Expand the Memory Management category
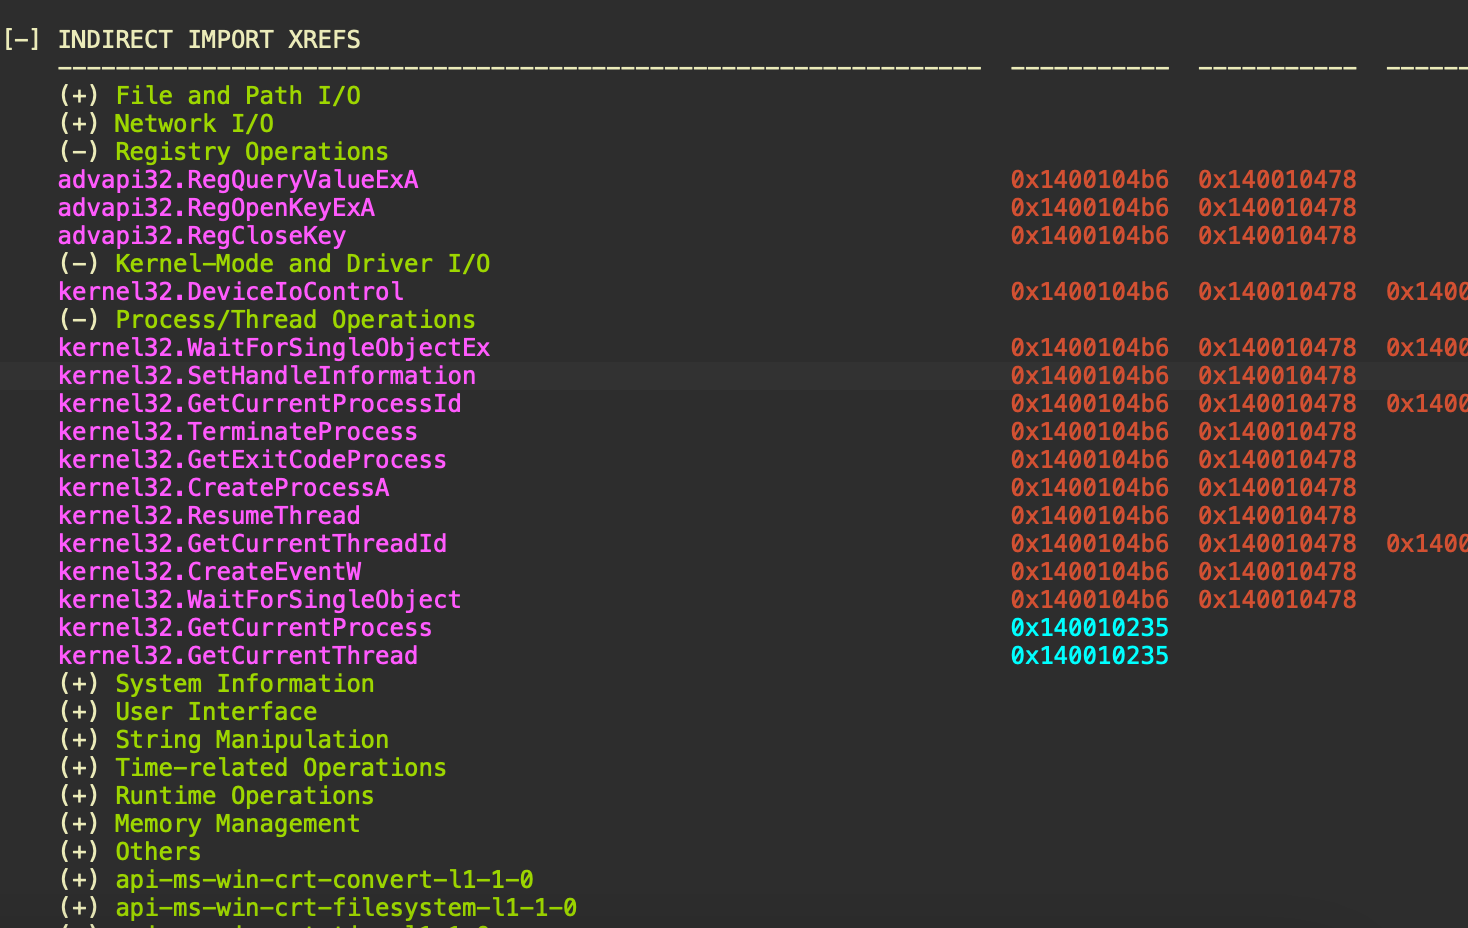Screen dimensions: 1468x928 coord(79,824)
